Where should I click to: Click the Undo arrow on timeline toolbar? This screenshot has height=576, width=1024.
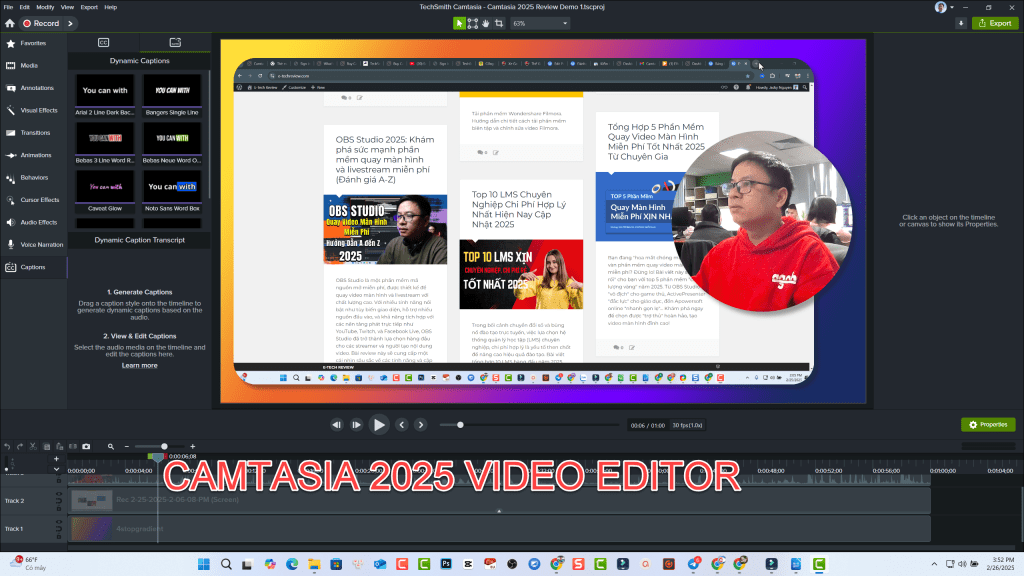(7, 446)
